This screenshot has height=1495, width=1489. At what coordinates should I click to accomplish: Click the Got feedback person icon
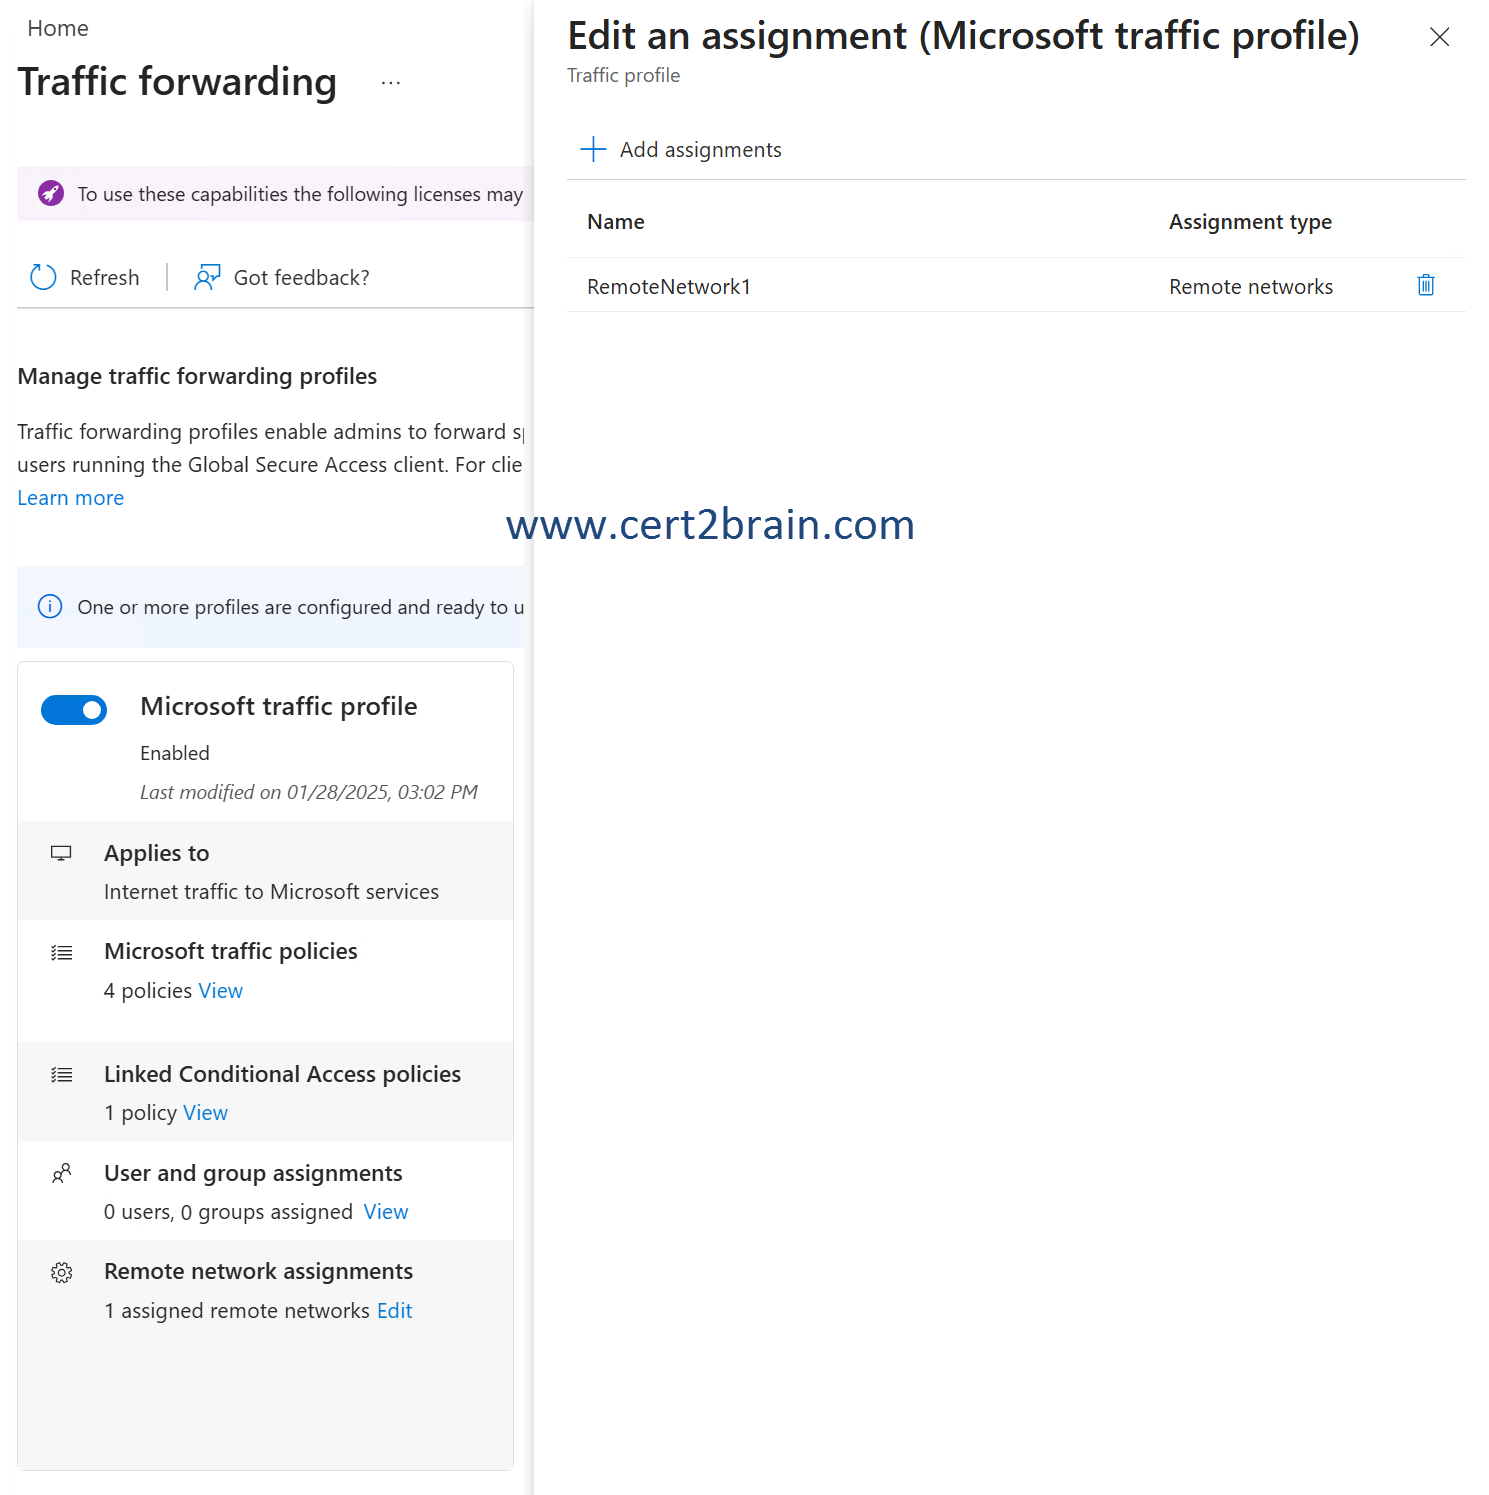click(x=207, y=277)
